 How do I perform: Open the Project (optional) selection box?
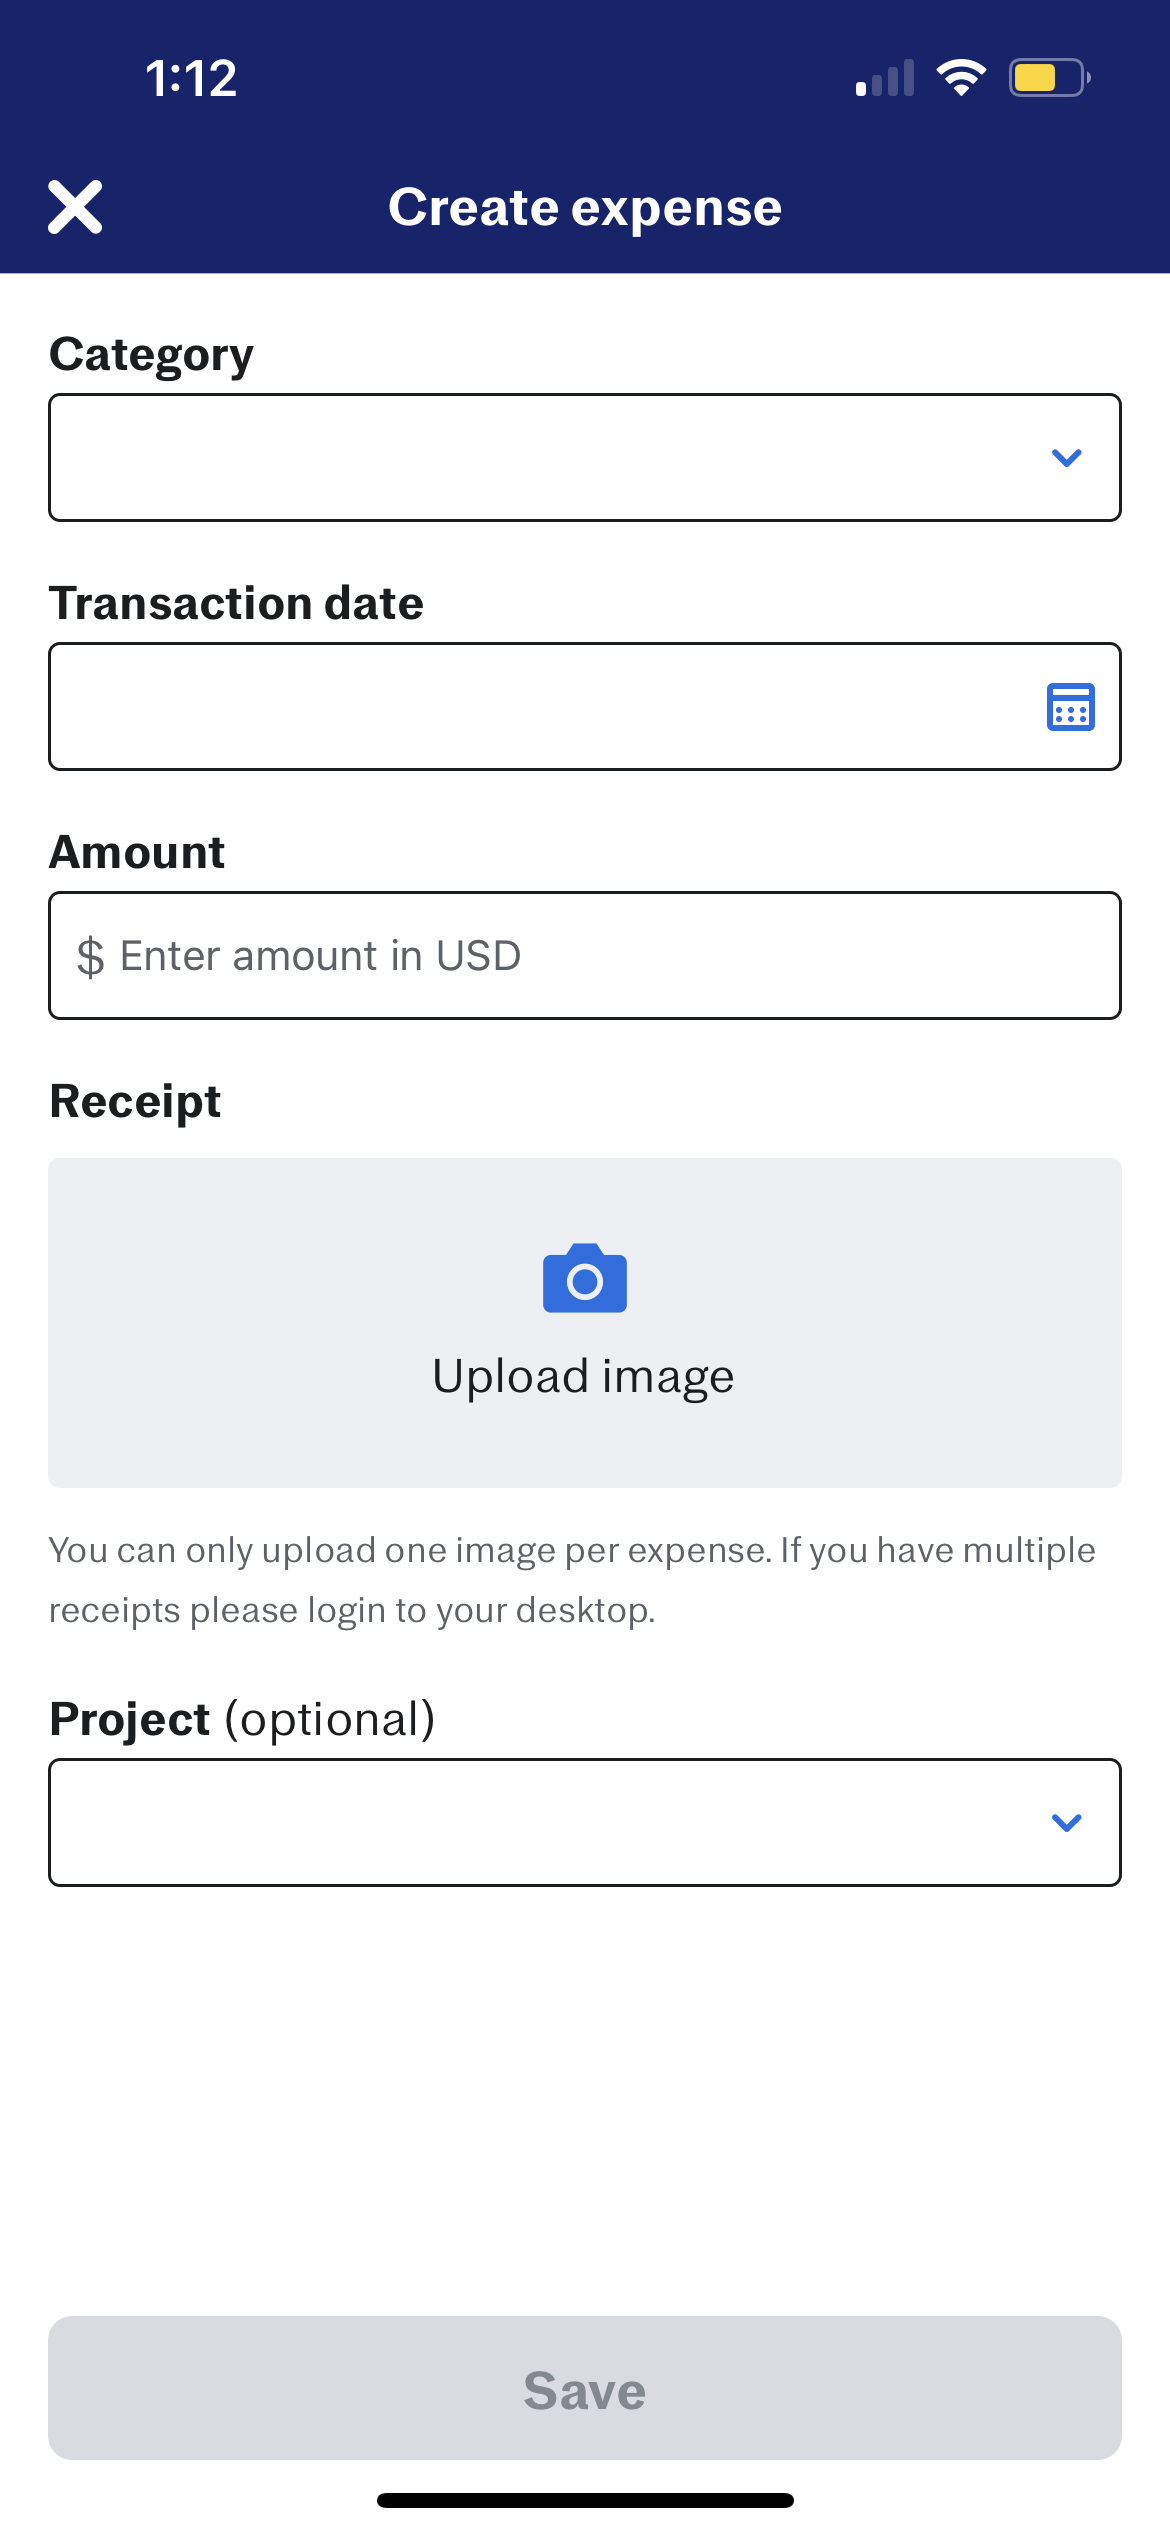click(x=540, y=1823)
